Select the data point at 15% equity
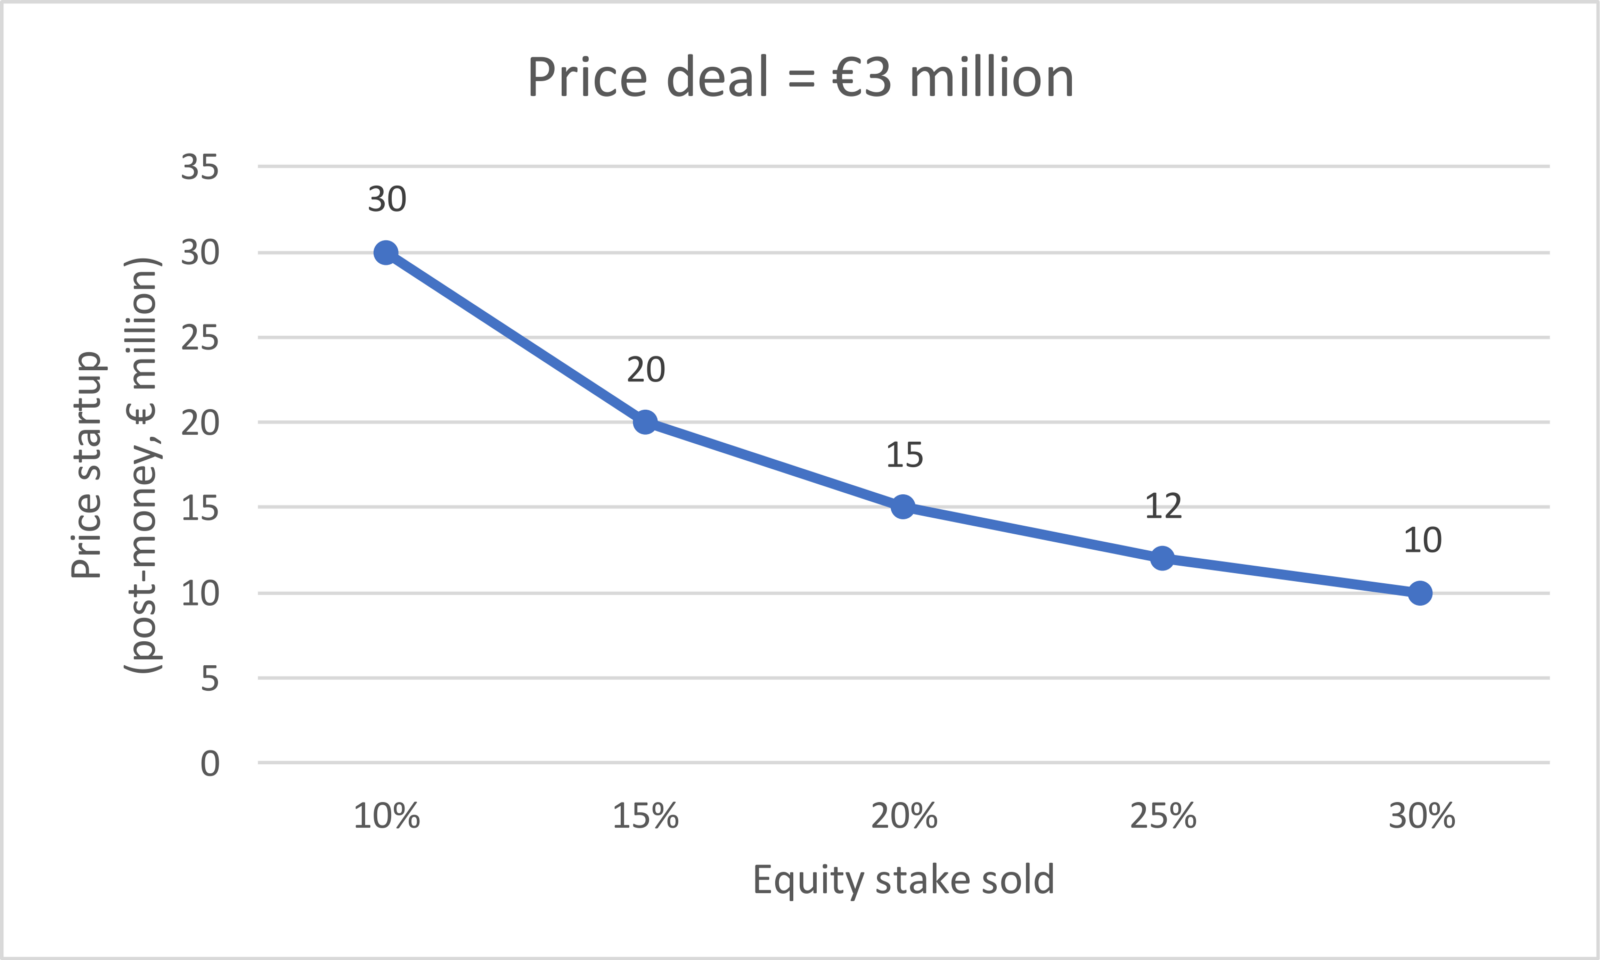 645,422
